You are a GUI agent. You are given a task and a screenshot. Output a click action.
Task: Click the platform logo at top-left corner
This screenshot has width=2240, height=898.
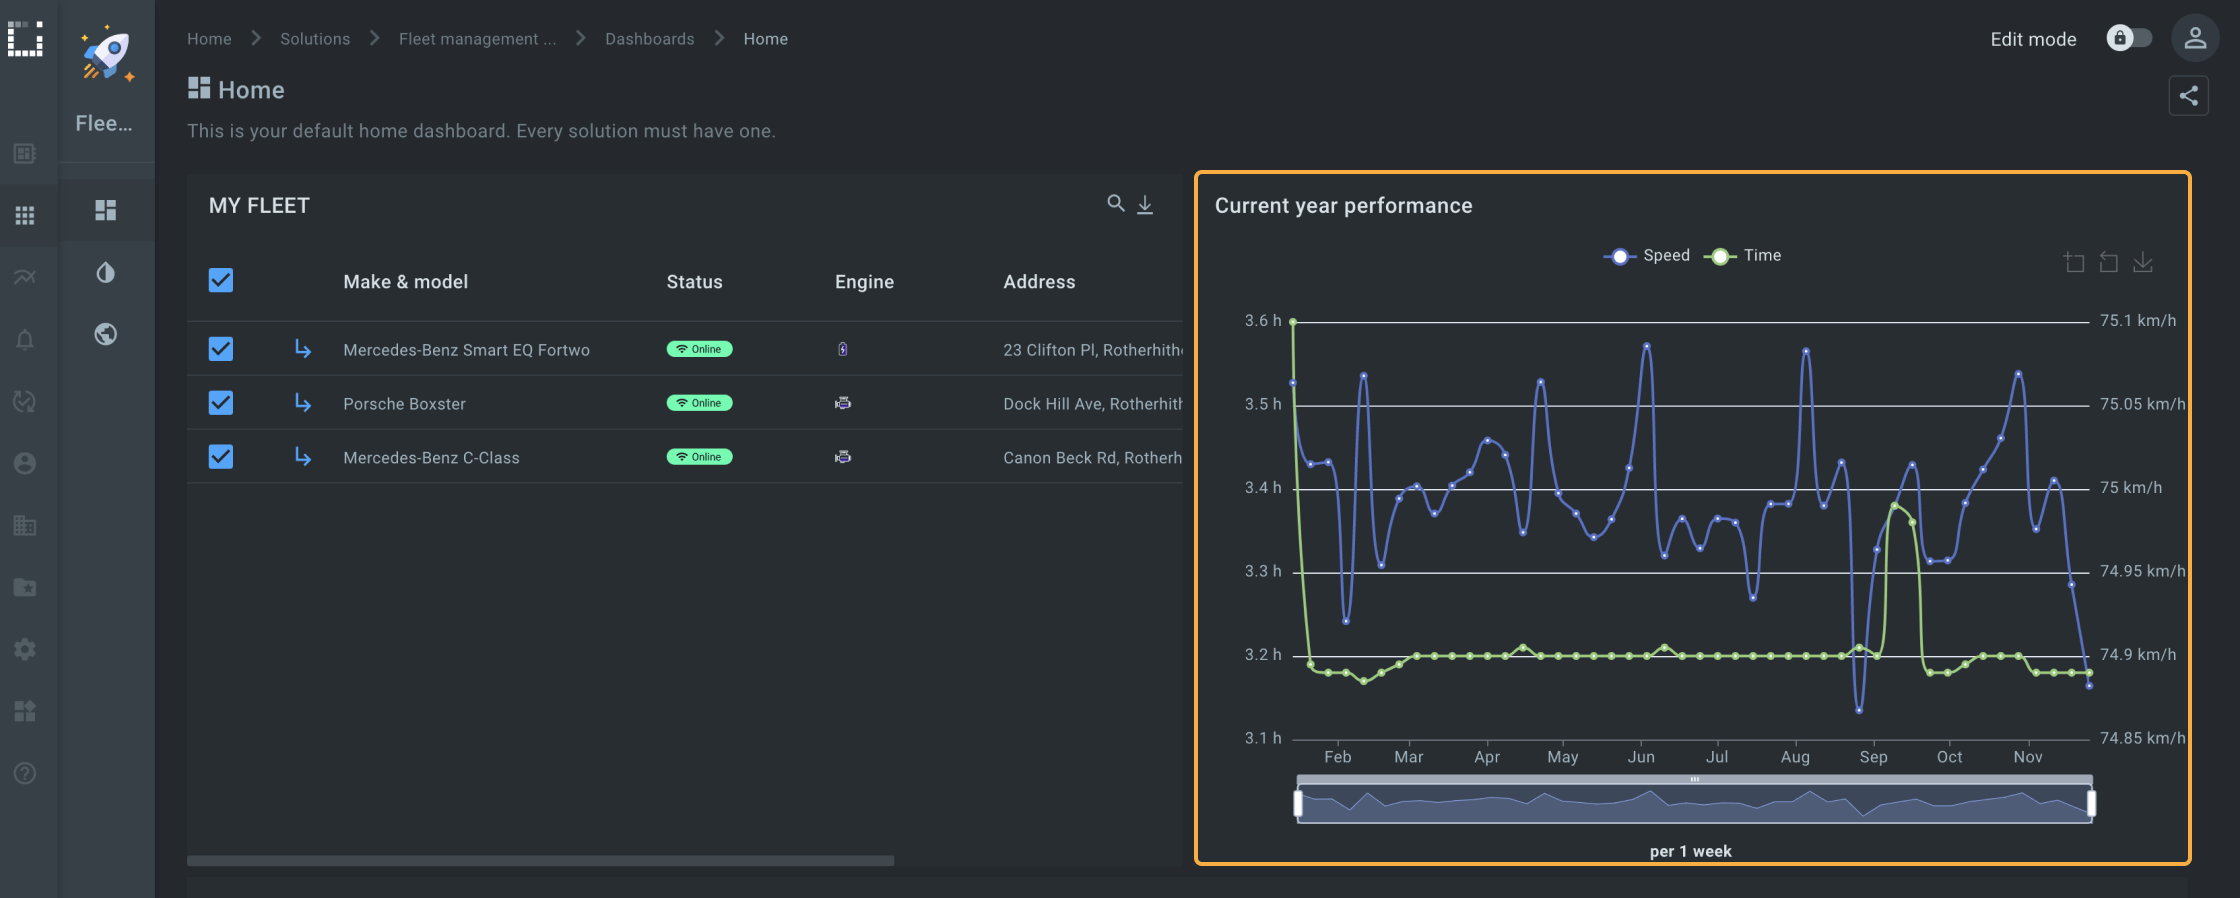pyautogui.click(x=25, y=39)
